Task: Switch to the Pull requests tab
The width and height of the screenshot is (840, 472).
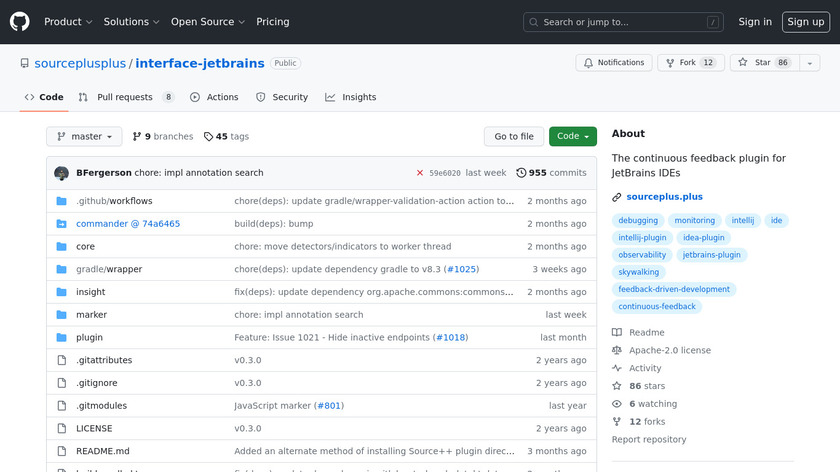Action: [125, 97]
